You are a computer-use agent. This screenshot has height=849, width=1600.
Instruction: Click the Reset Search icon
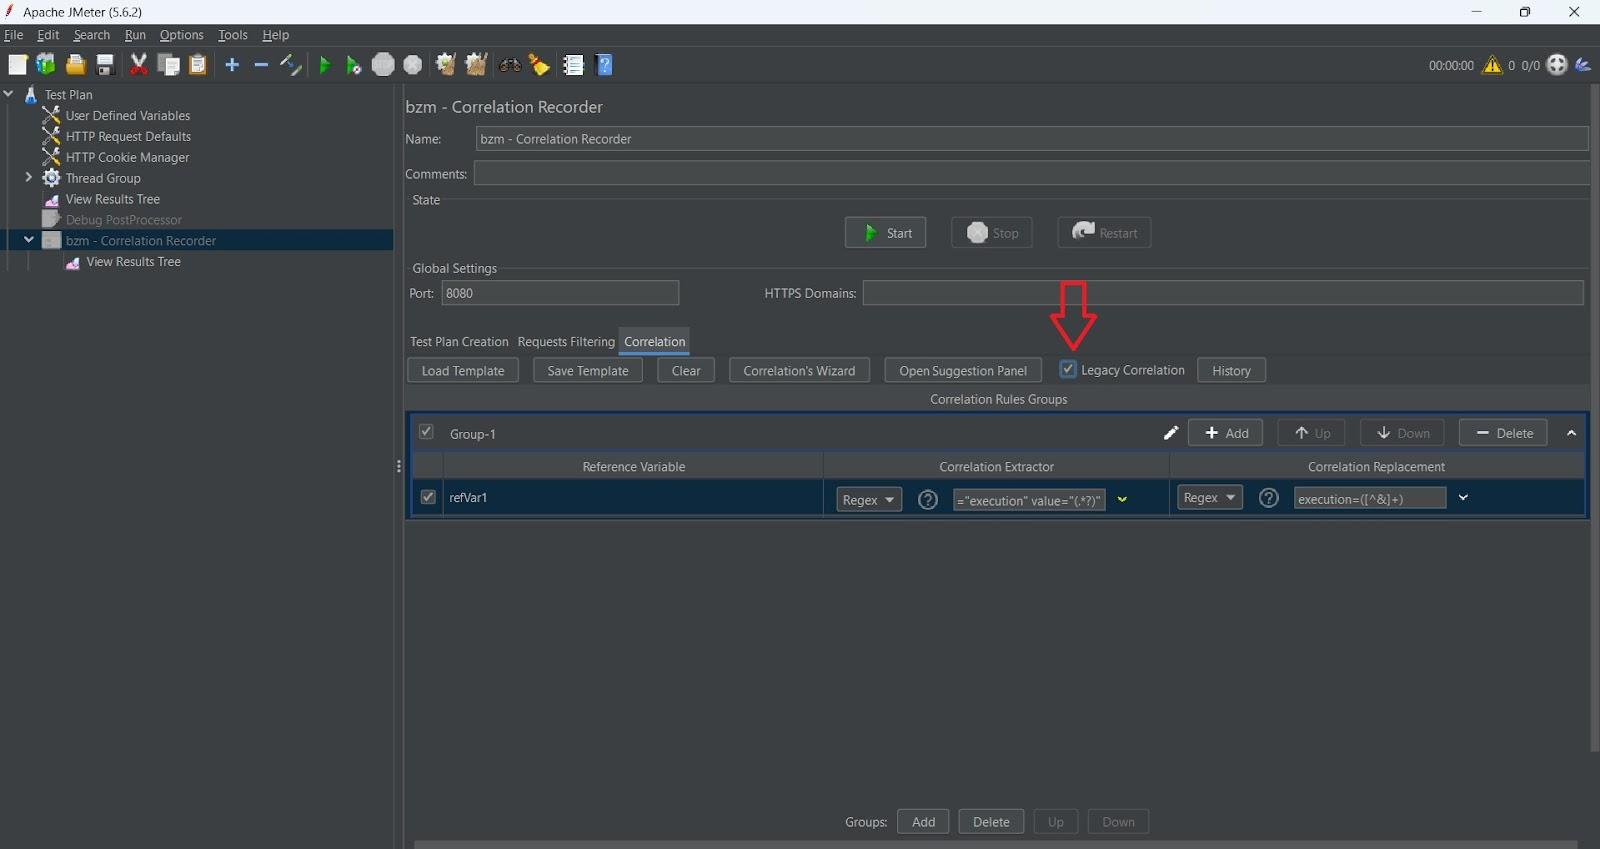[540, 65]
